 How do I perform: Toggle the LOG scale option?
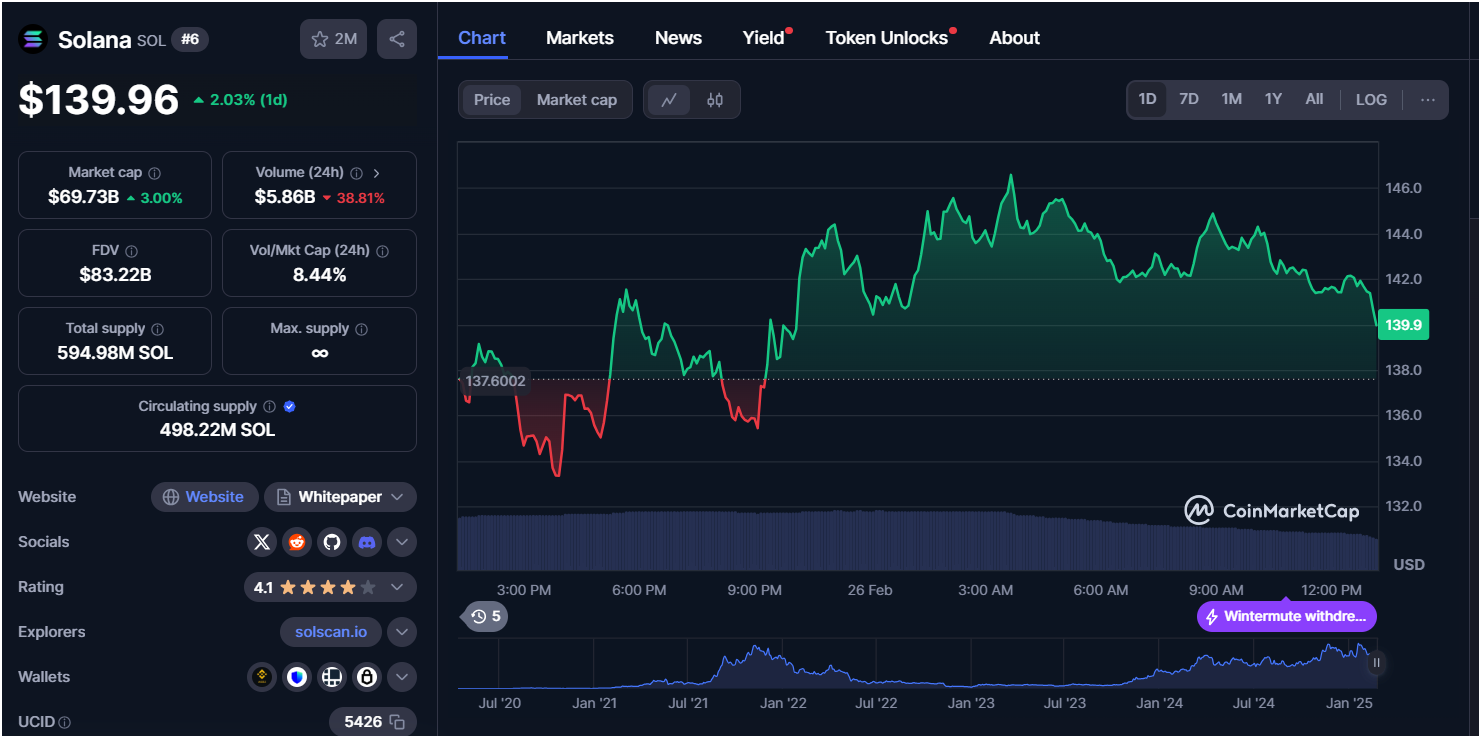pyautogui.click(x=1371, y=100)
